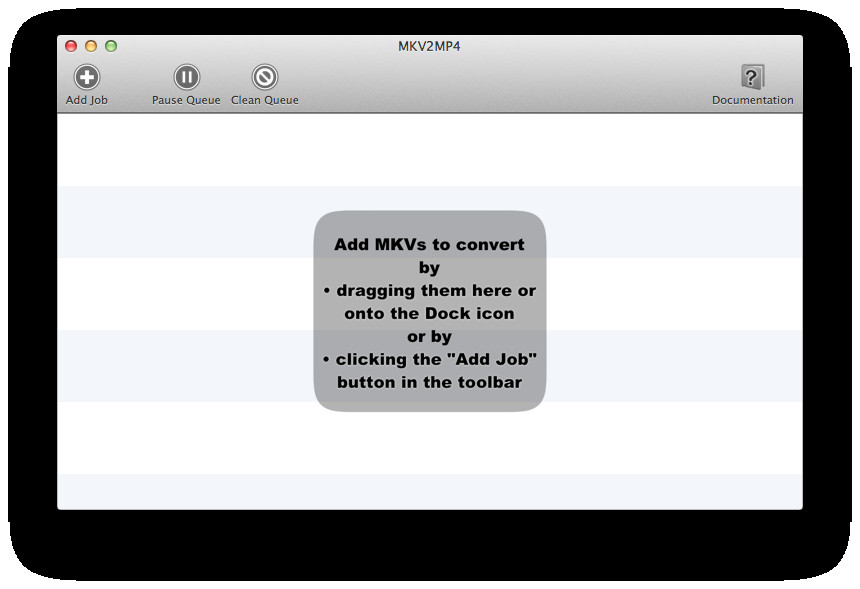Click the "Add MKVs to convert" hint text
This screenshot has width=860, height=589.
pos(429,245)
